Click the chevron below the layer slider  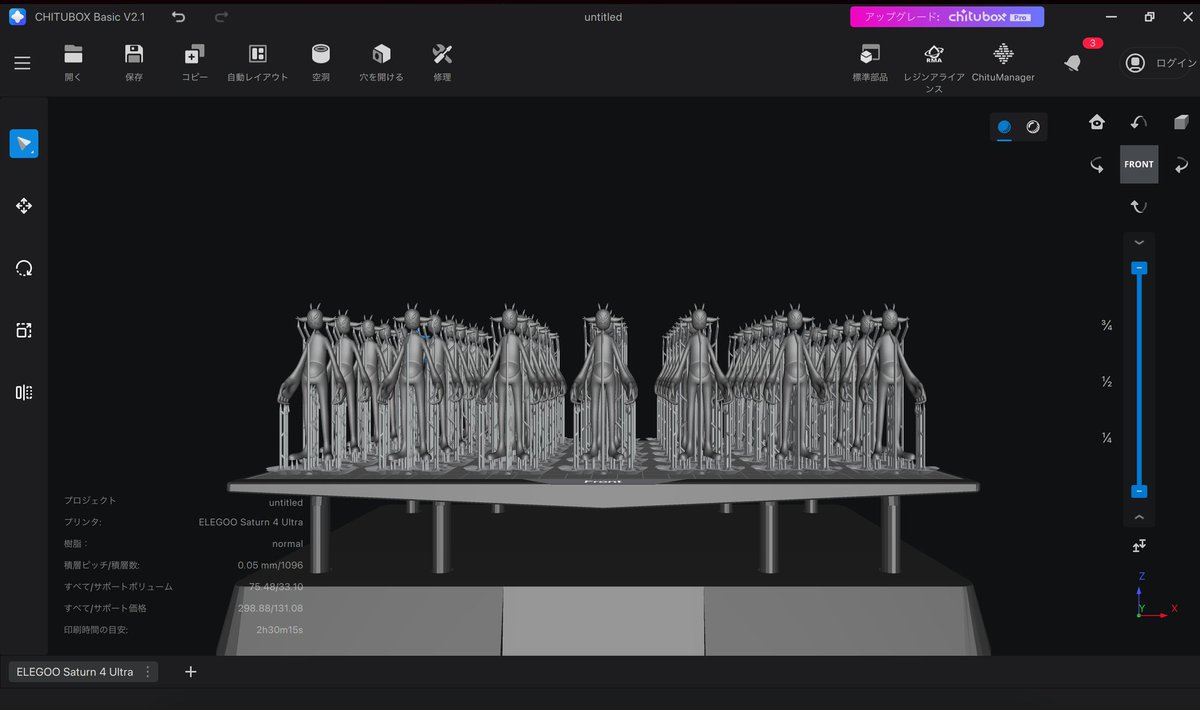(x=1139, y=517)
